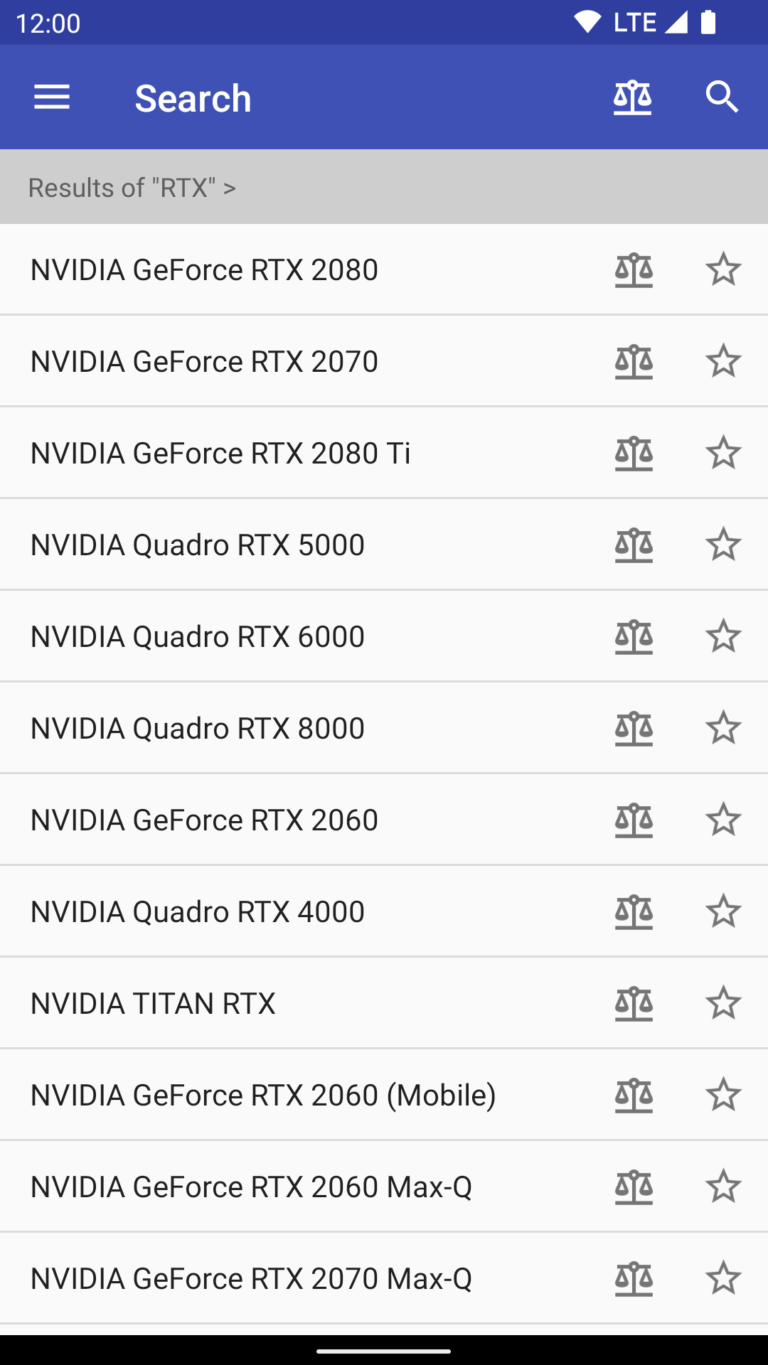Add GeForce RTX 2060 (Mobile) to comparison
768x1365 pixels.
click(634, 1095)
